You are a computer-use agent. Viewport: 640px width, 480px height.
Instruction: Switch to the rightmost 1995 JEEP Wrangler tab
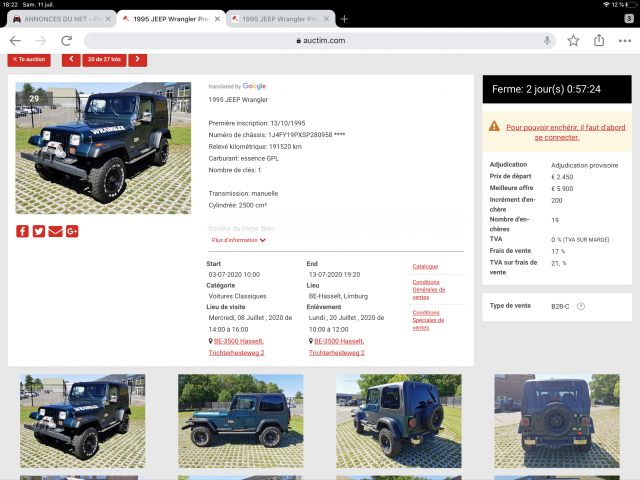[280, 19]
